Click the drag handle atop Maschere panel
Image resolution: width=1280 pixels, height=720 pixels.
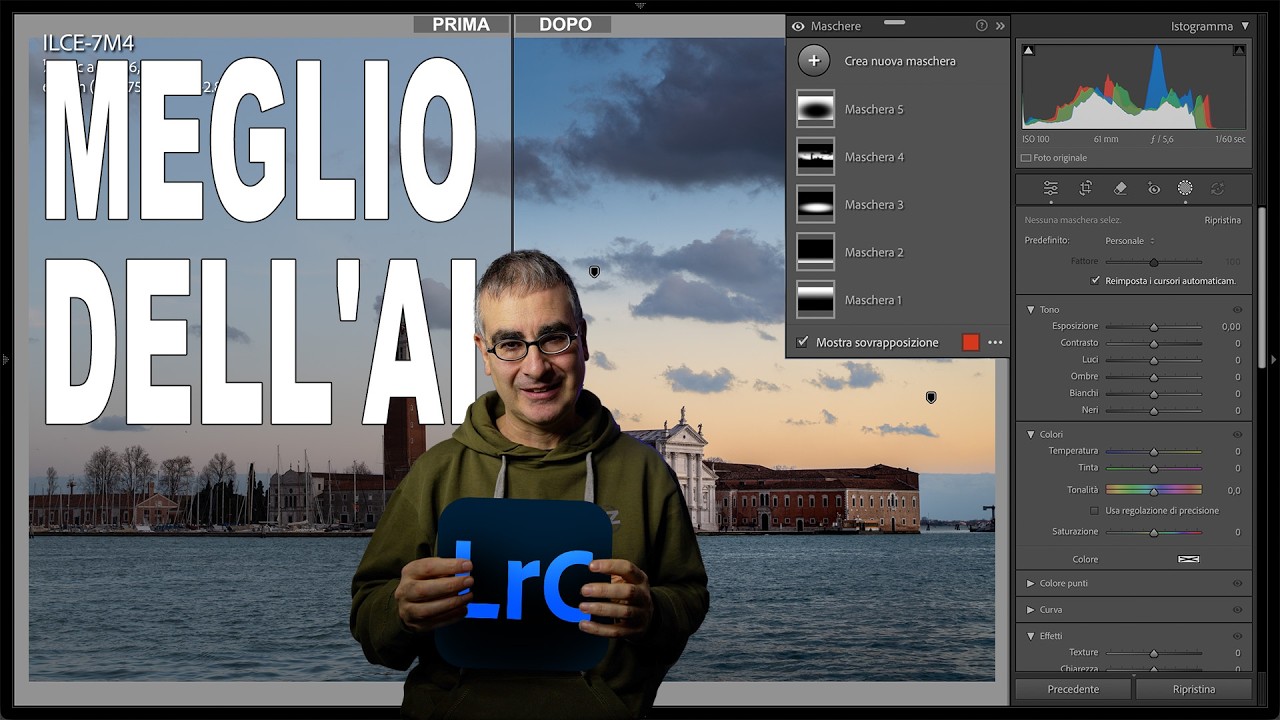tap(895, 21)
